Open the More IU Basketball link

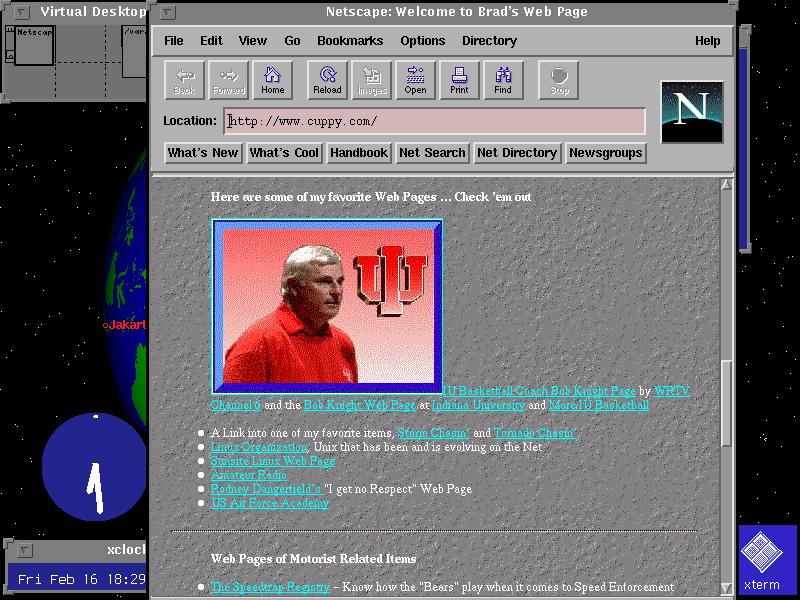tap(598, 405)
